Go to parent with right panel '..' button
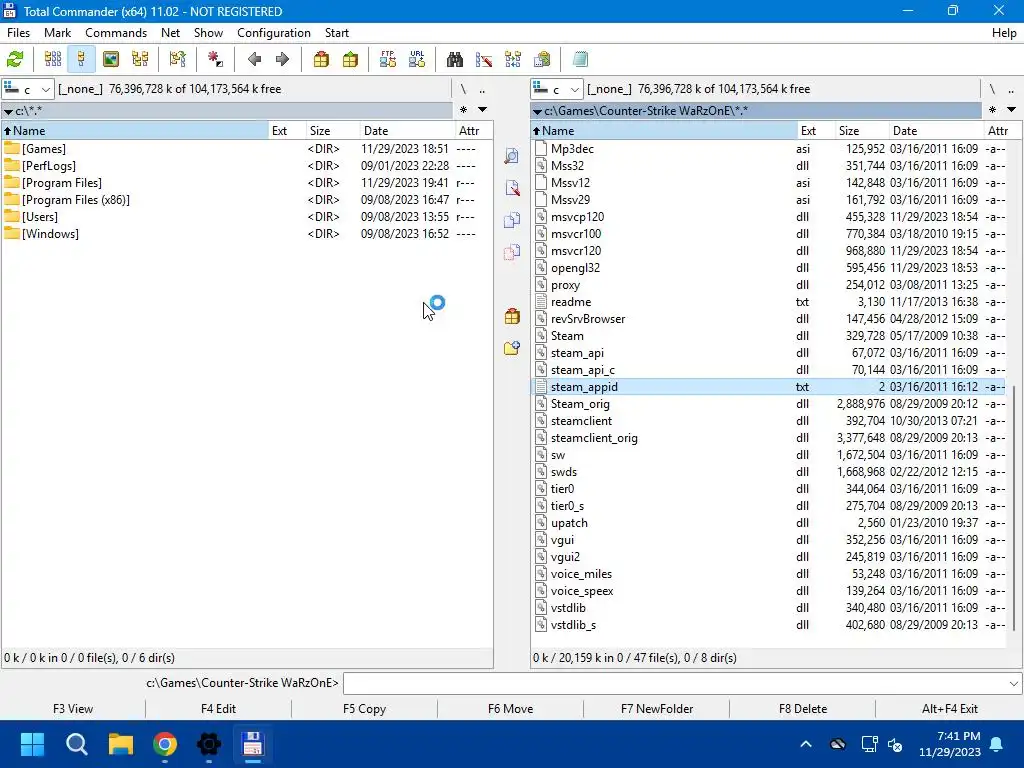Image resolution: width=1024 pixels, height=768 pixels. coord(1011,89)
